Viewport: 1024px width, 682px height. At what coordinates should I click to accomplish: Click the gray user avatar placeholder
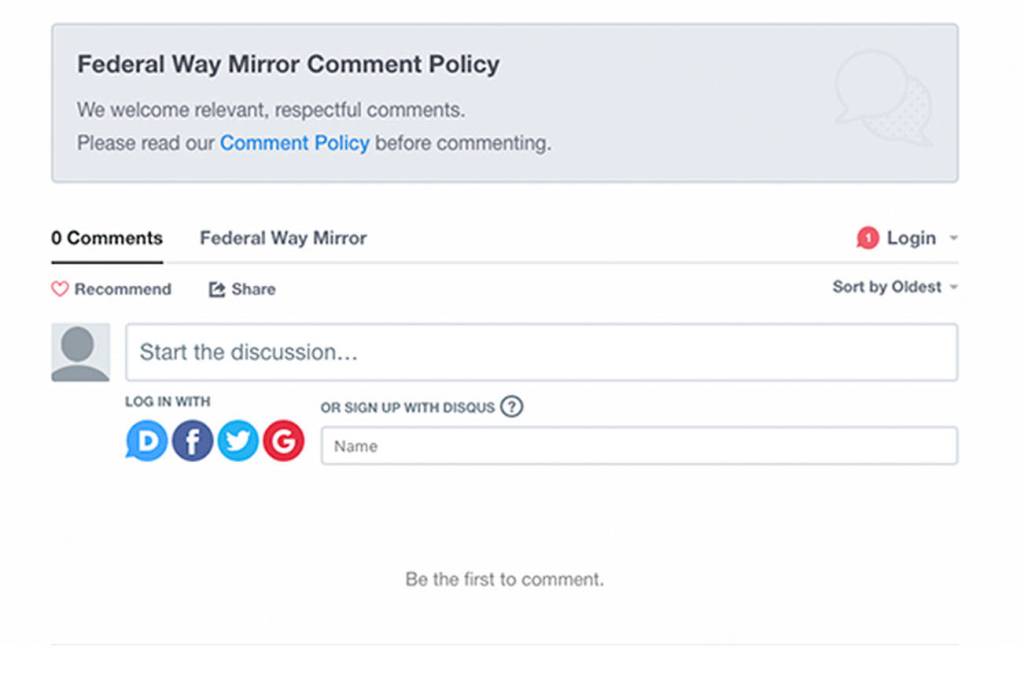(x=80, y=352)
